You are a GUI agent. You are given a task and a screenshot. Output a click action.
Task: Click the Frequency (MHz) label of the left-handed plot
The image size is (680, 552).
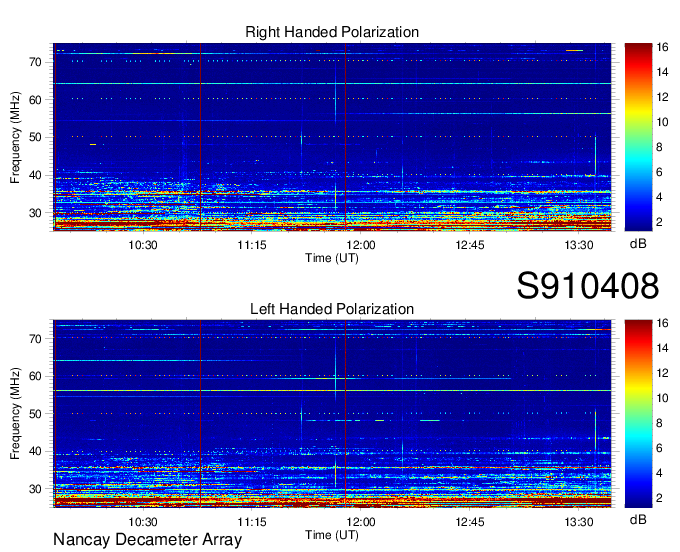[x=15, y=414]
